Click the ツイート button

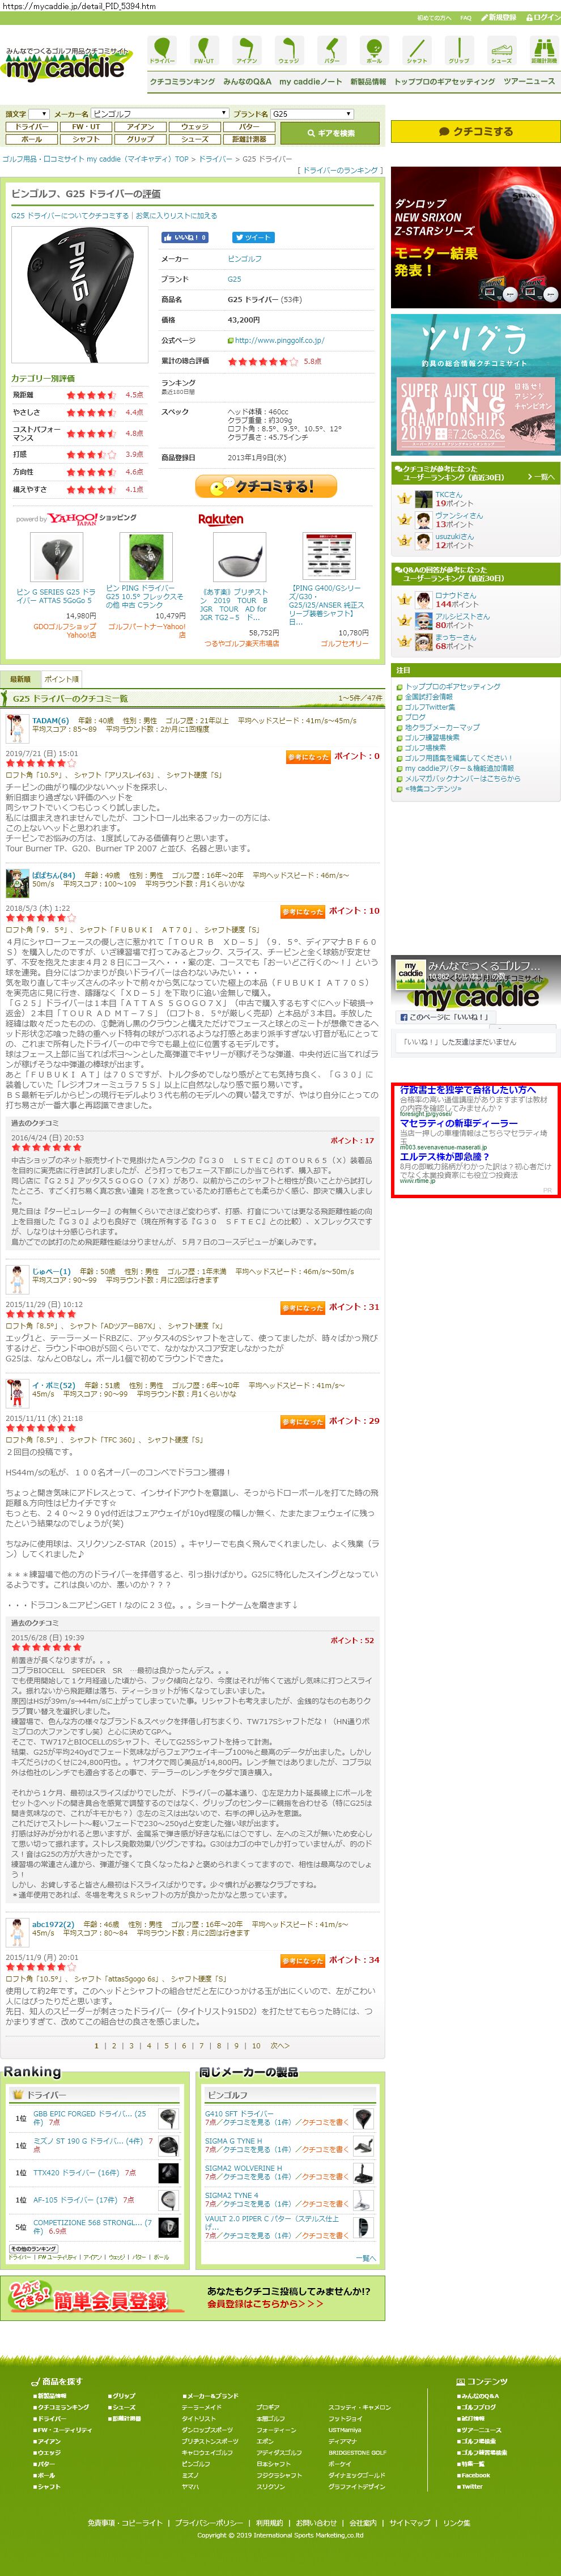pyautogui.click(x=253, y=238)
